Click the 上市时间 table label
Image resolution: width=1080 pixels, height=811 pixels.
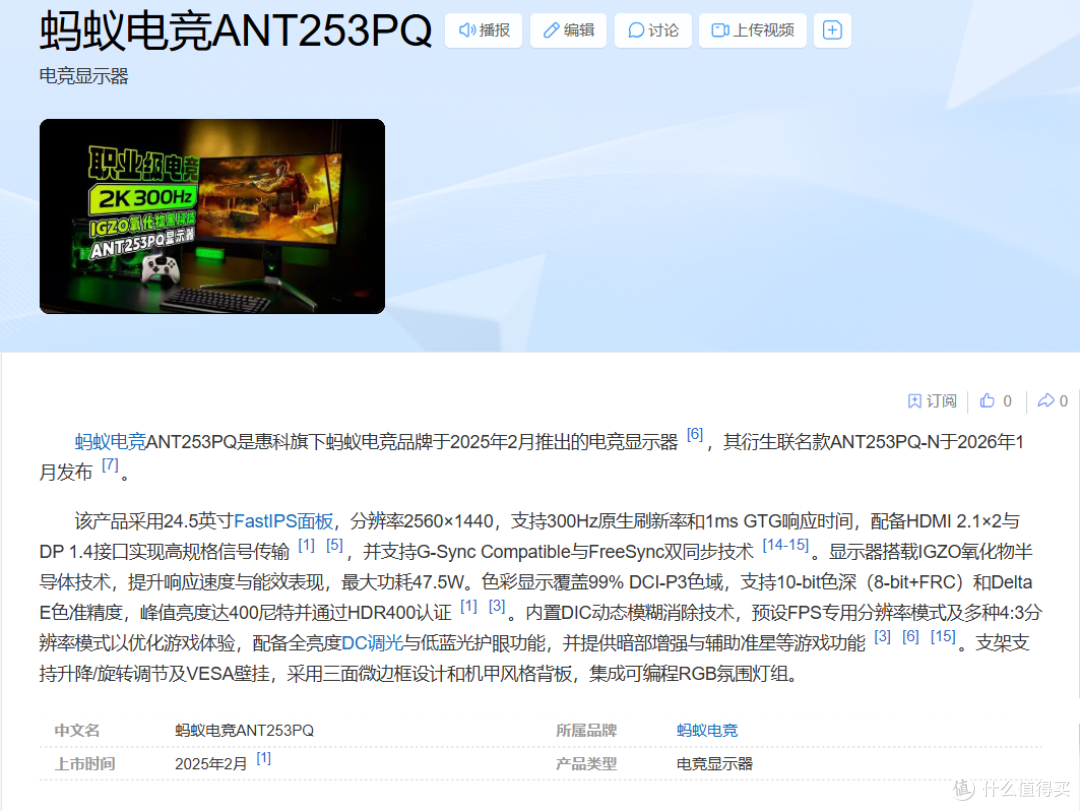click(x=85, y=764)
